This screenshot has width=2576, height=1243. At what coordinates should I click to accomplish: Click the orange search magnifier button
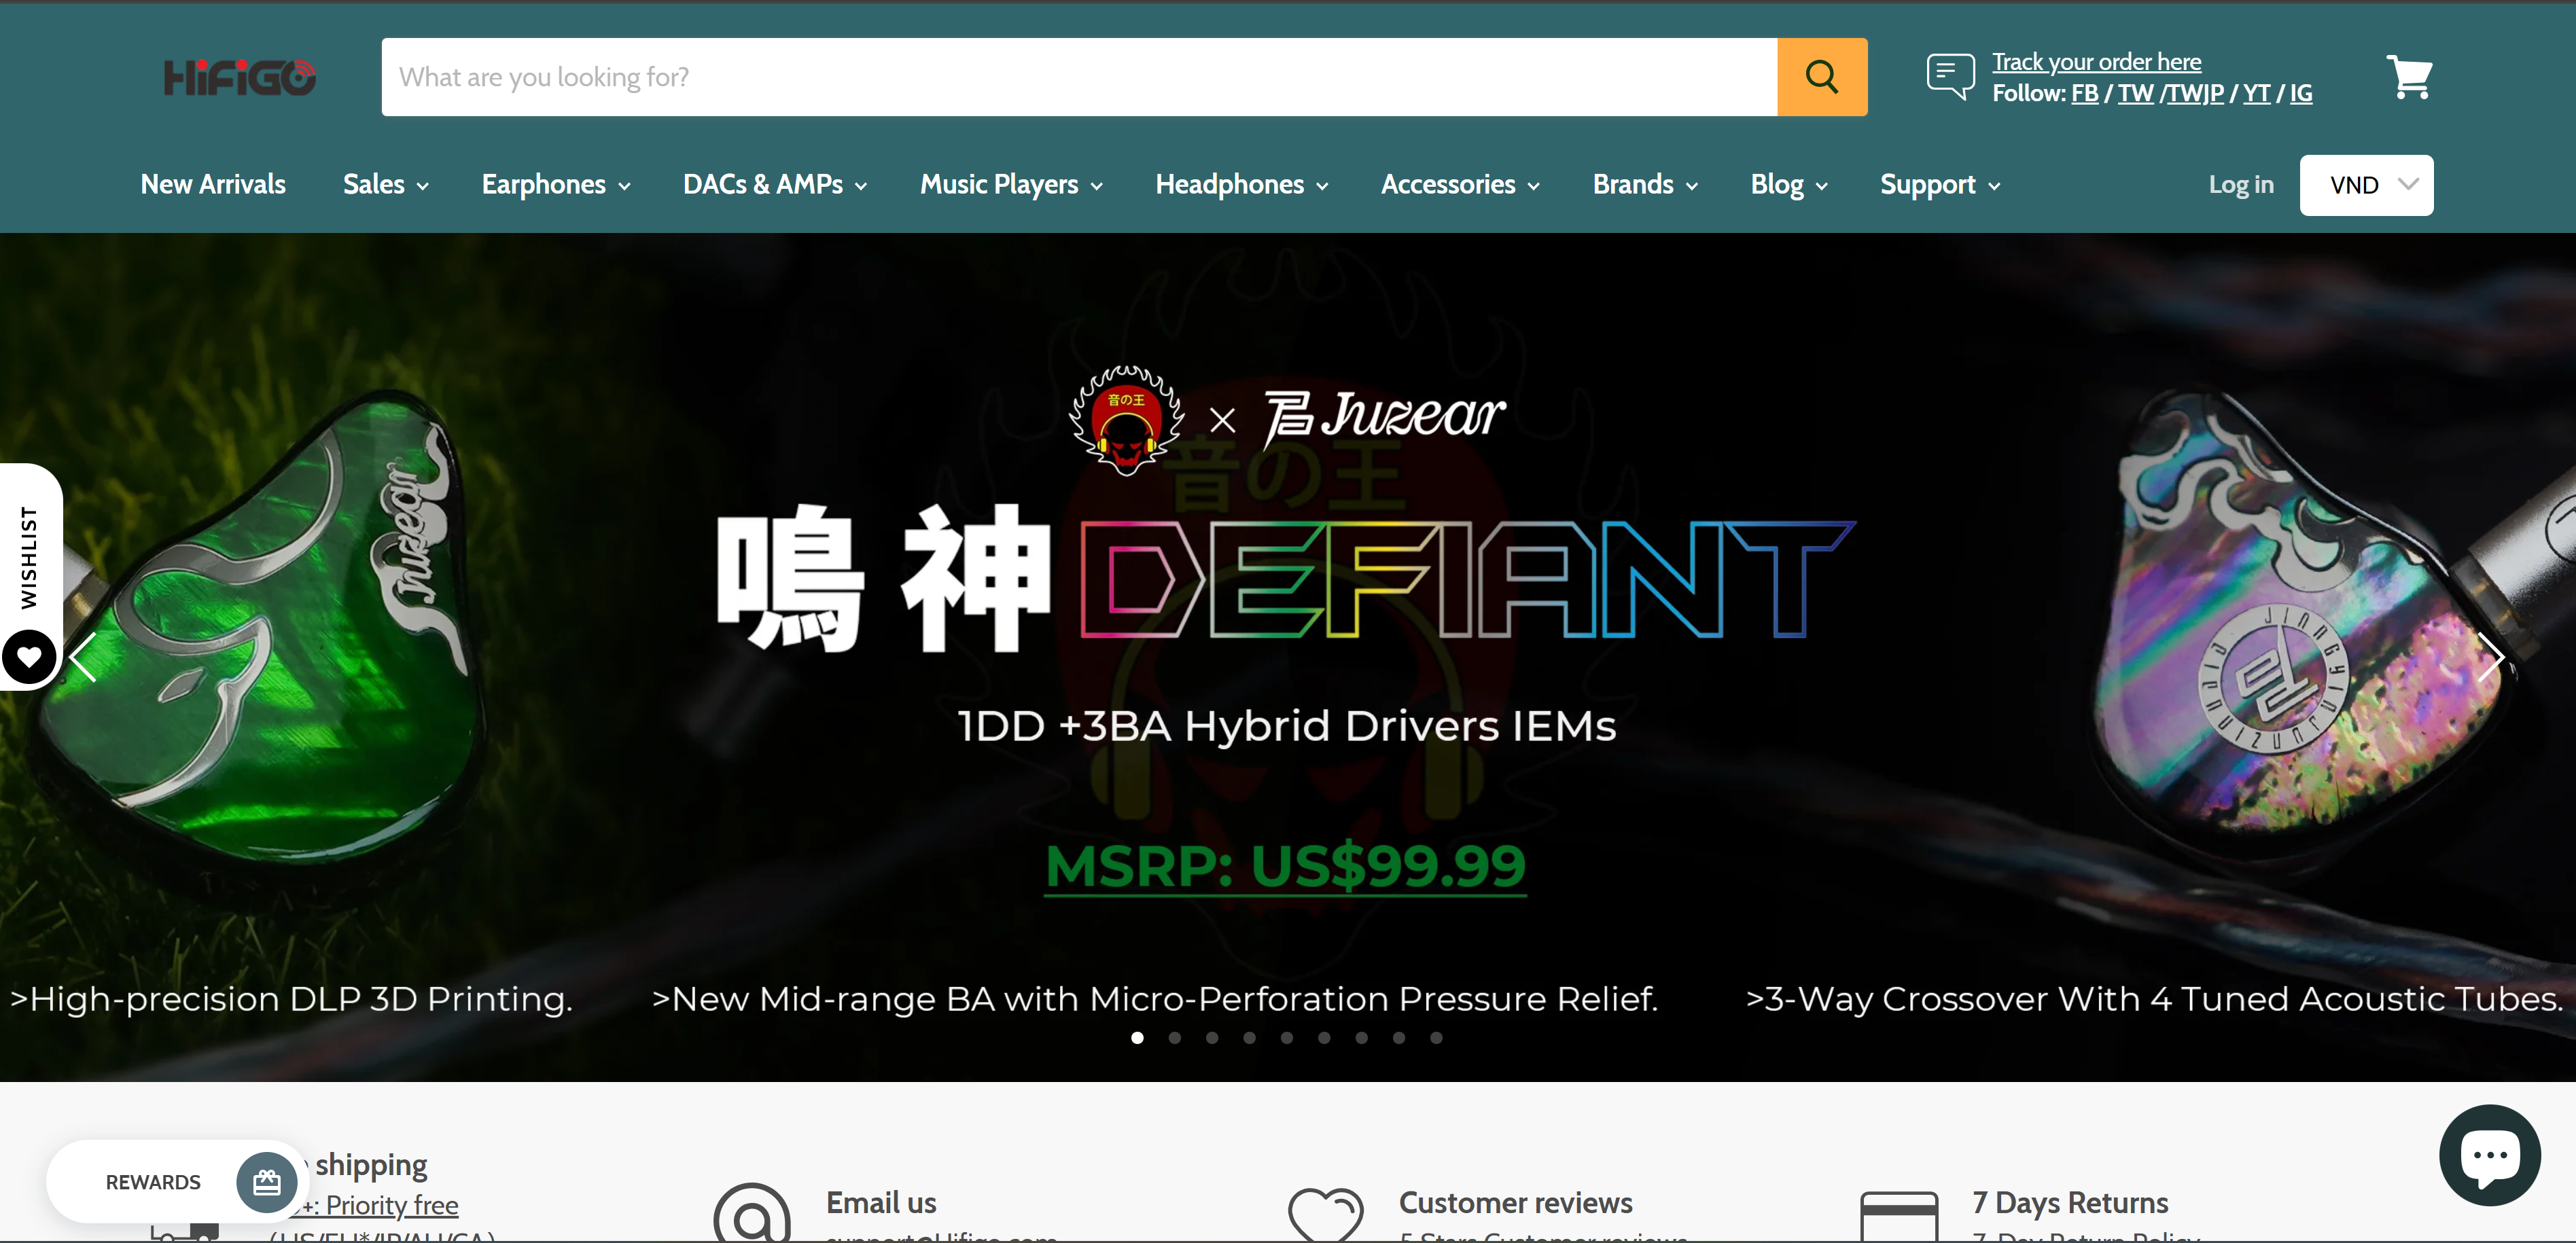[1821, 77]
